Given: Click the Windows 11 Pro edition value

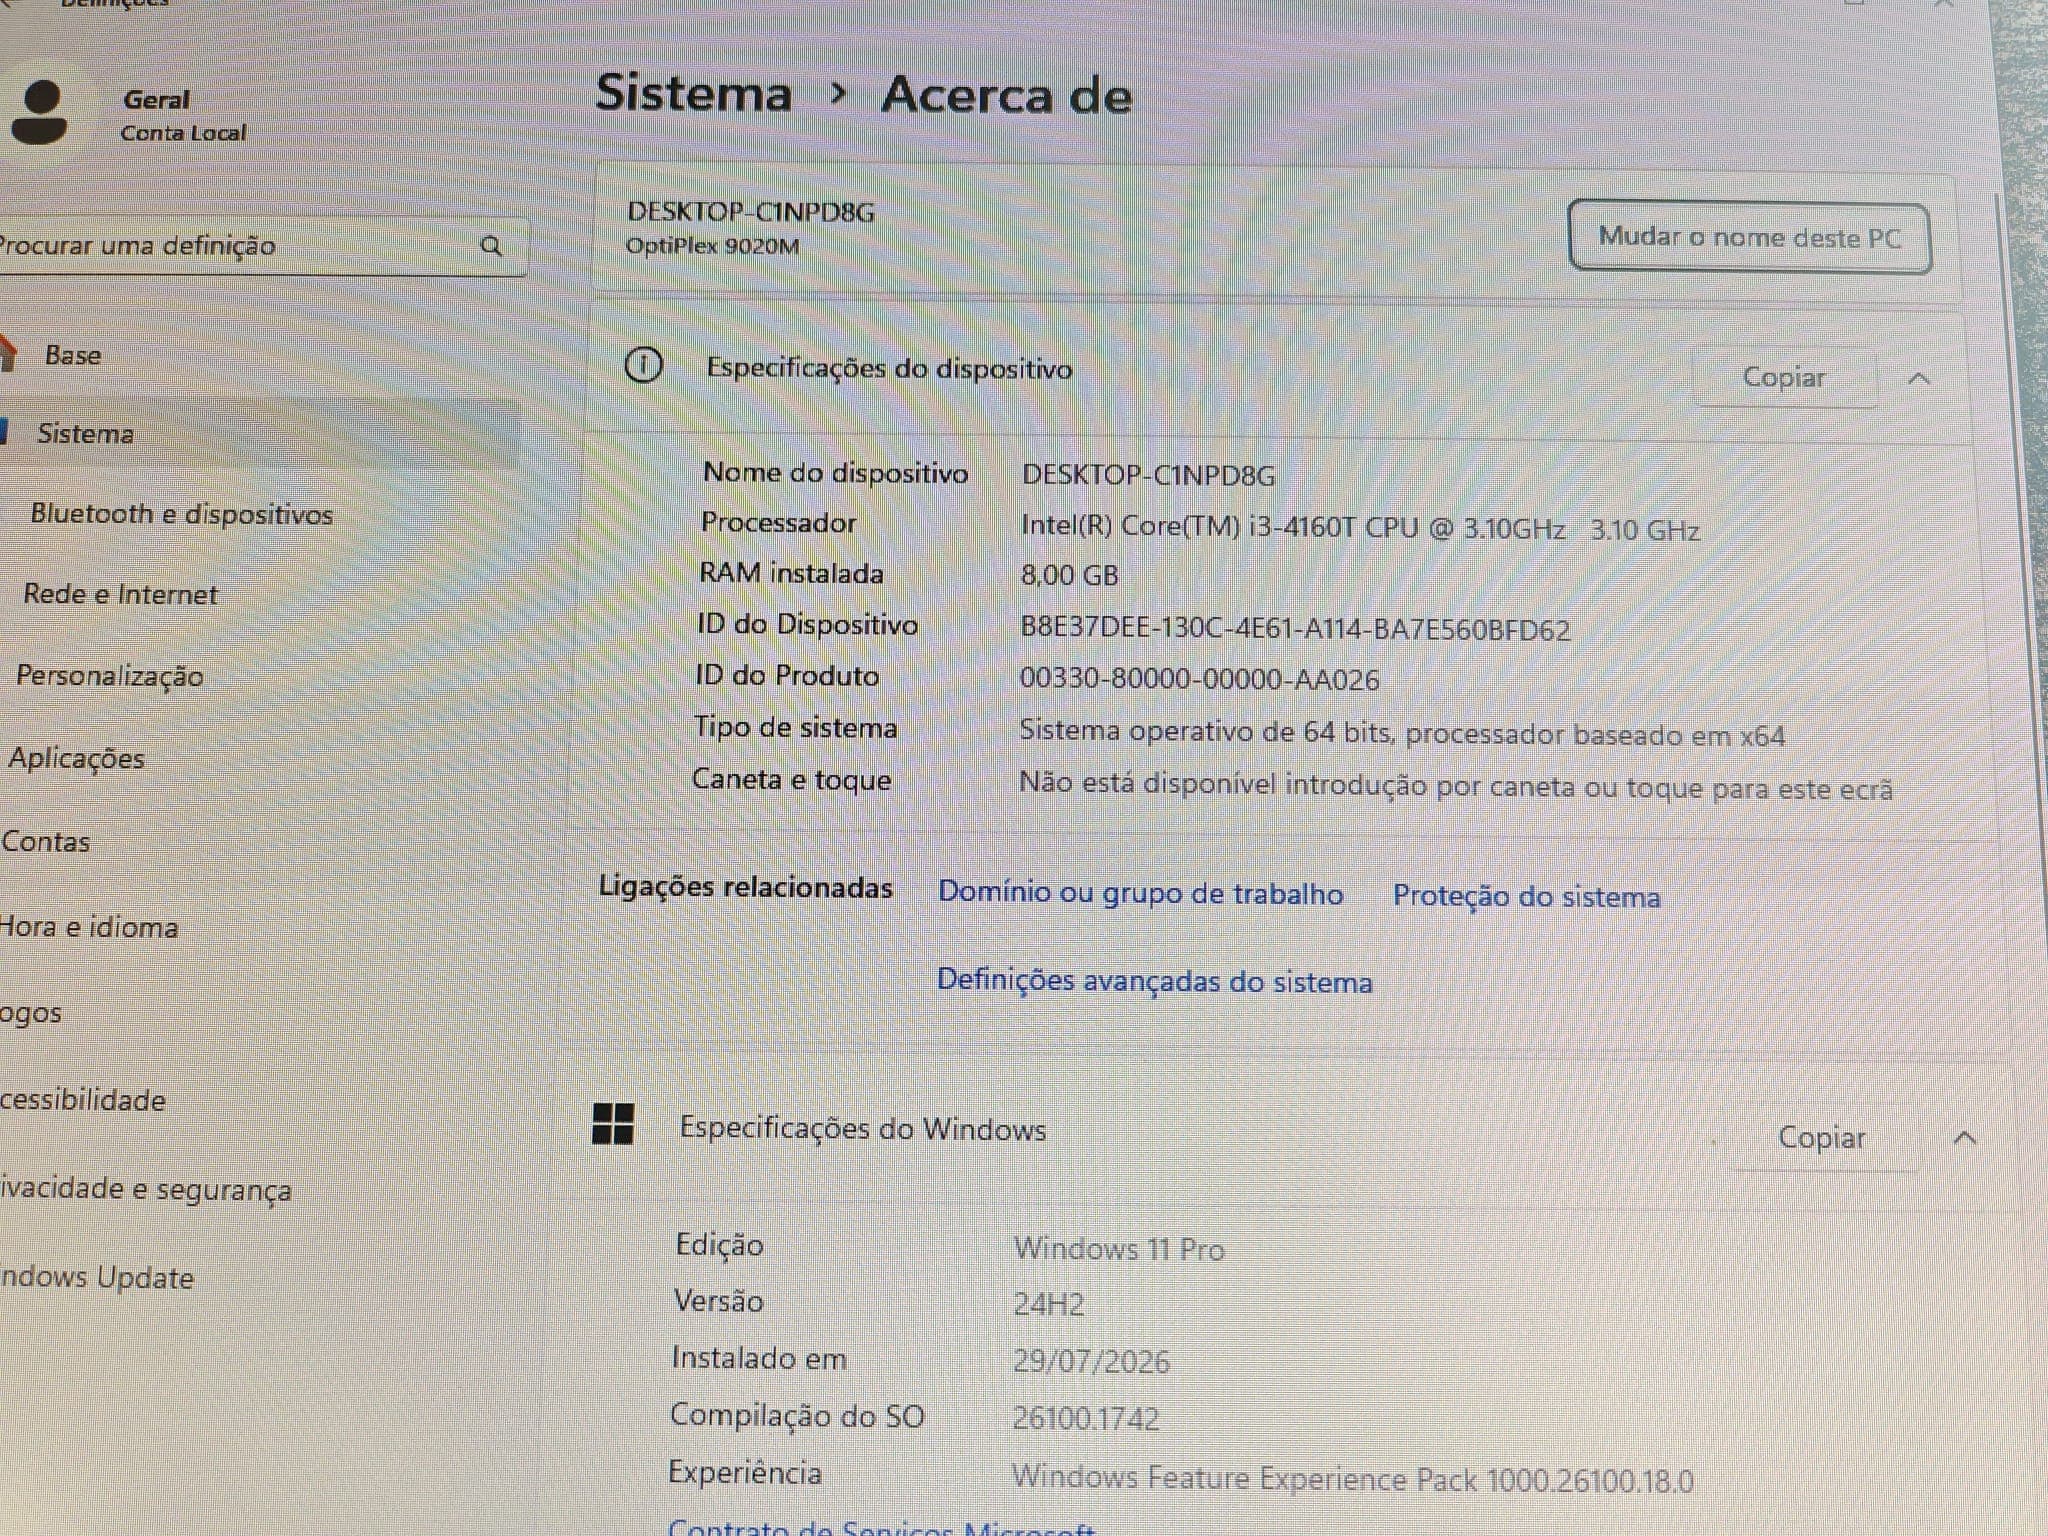Looking at the screenshot, I should point(1119,1249).
